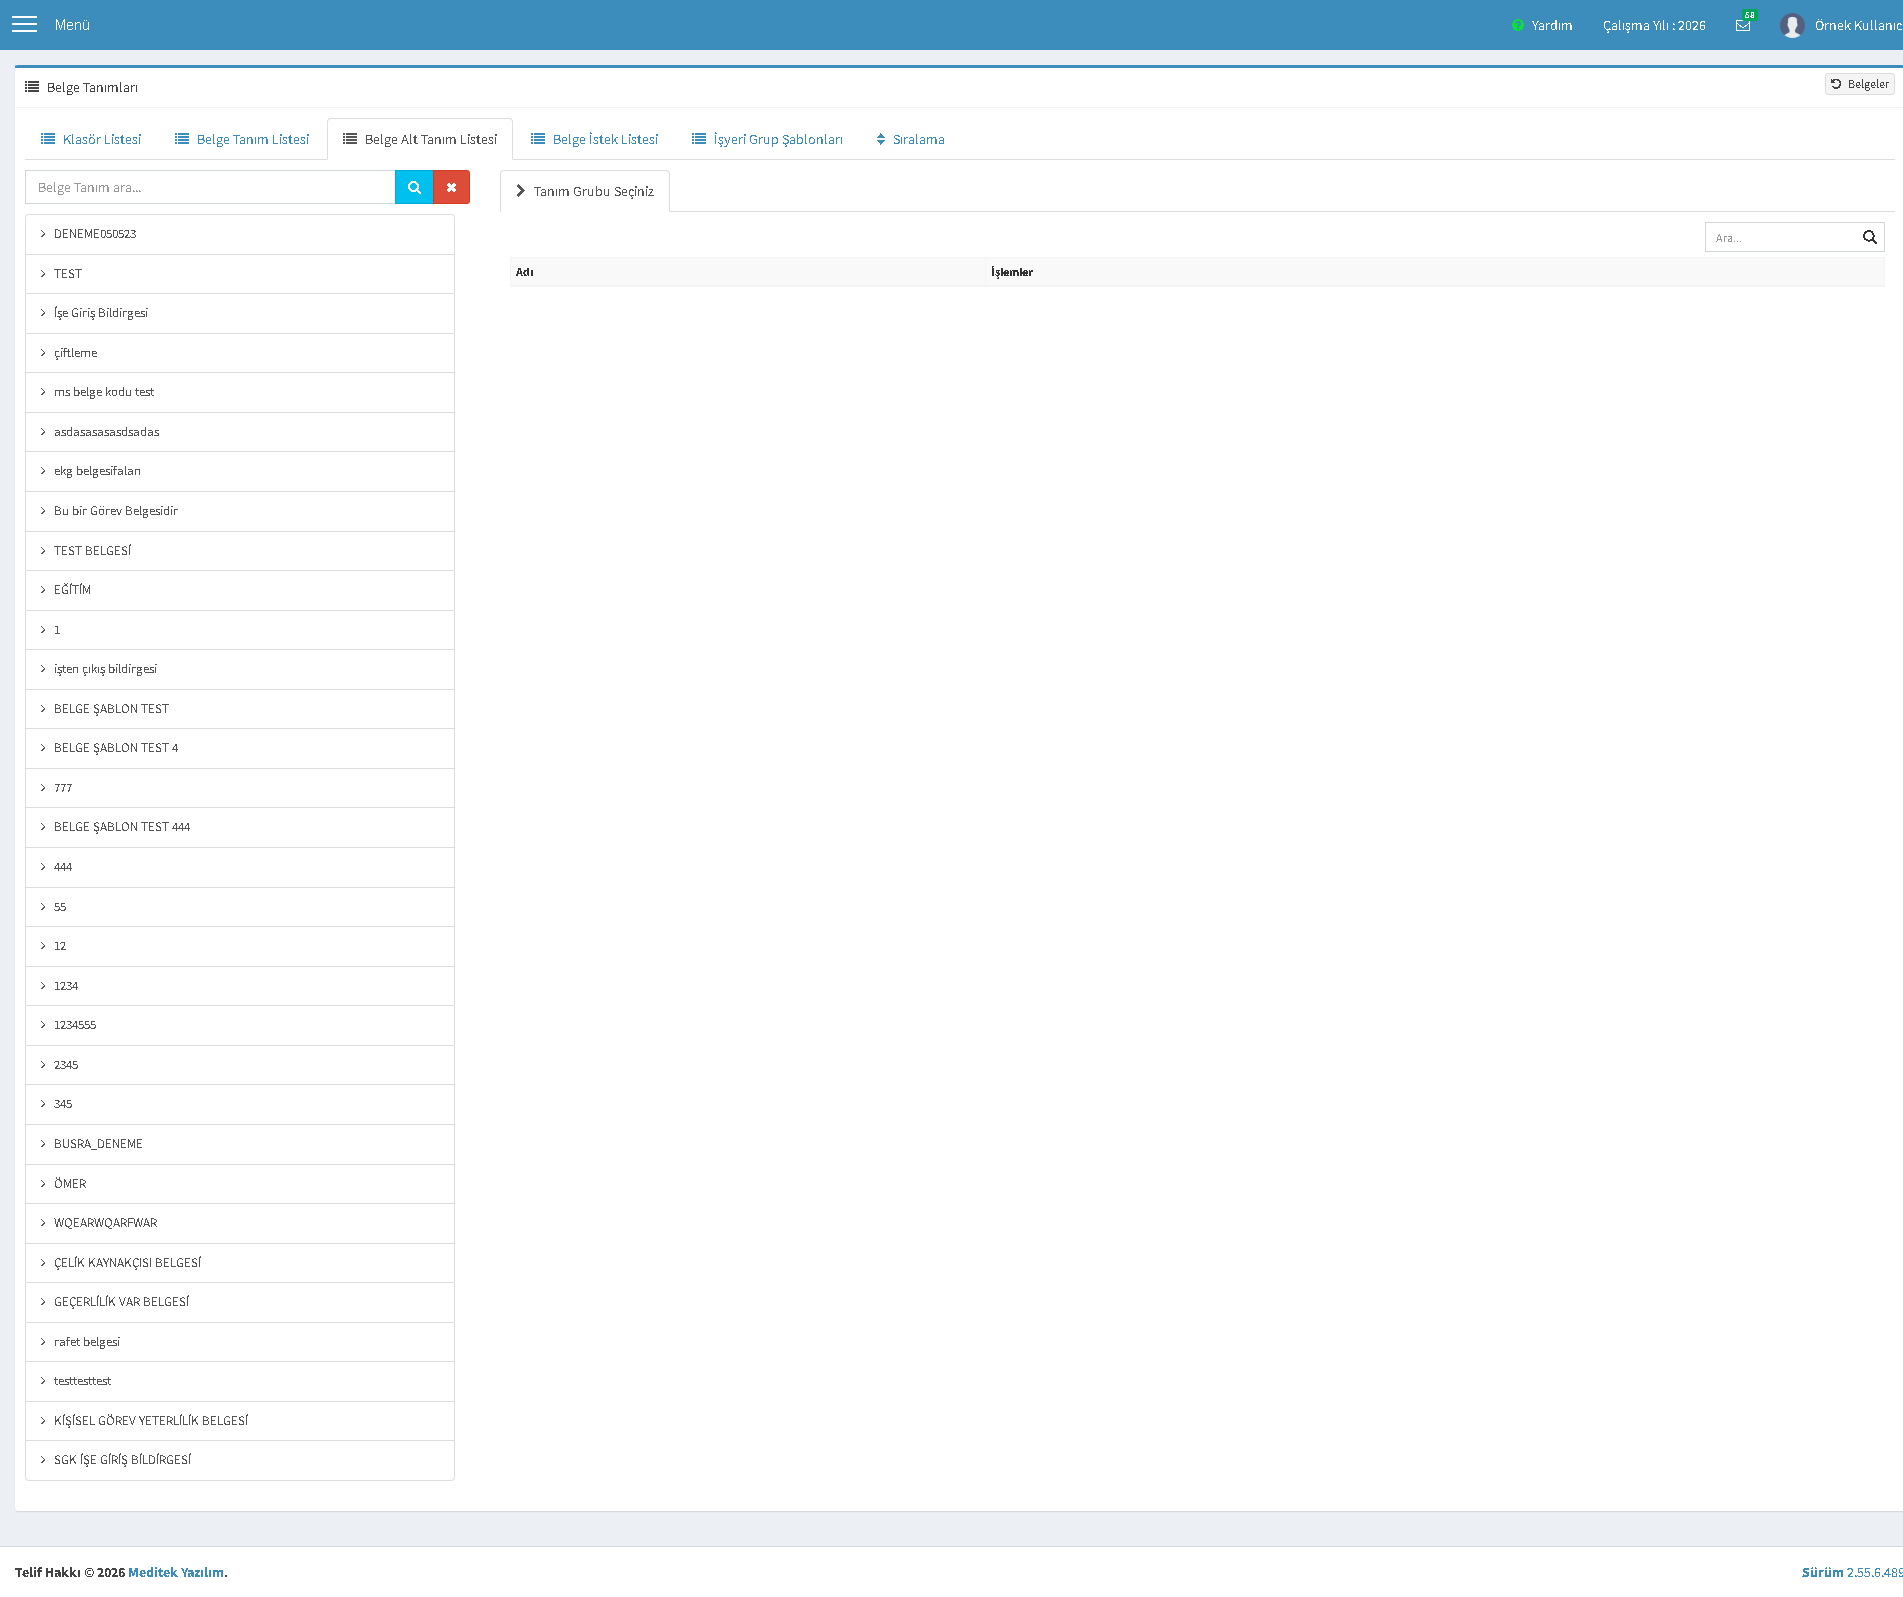The width and height of the screenshot is (1903, 1597).
Task: Expand the BUSRA_DENEME entry
Action: (x=240, y=1144)
